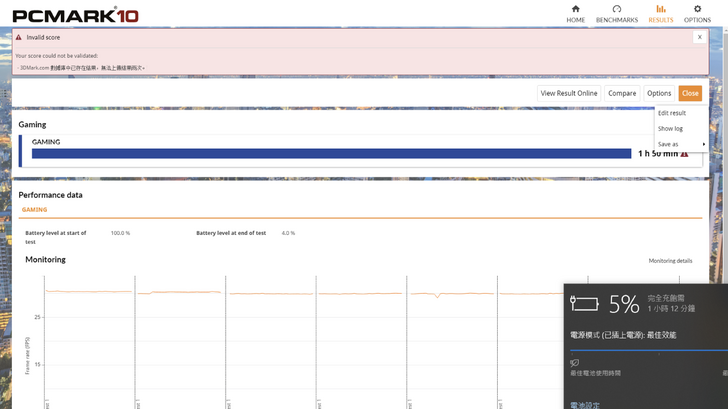
Task: Open the Benchmarks section
Action: (x=616, y=13)
